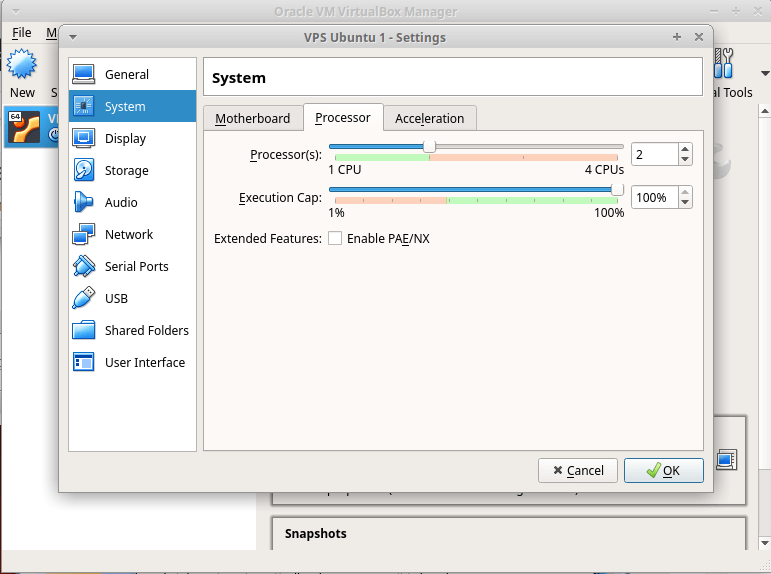771x574 pixels.
Task: Open settings window title menu arrow
Action: 73,37
